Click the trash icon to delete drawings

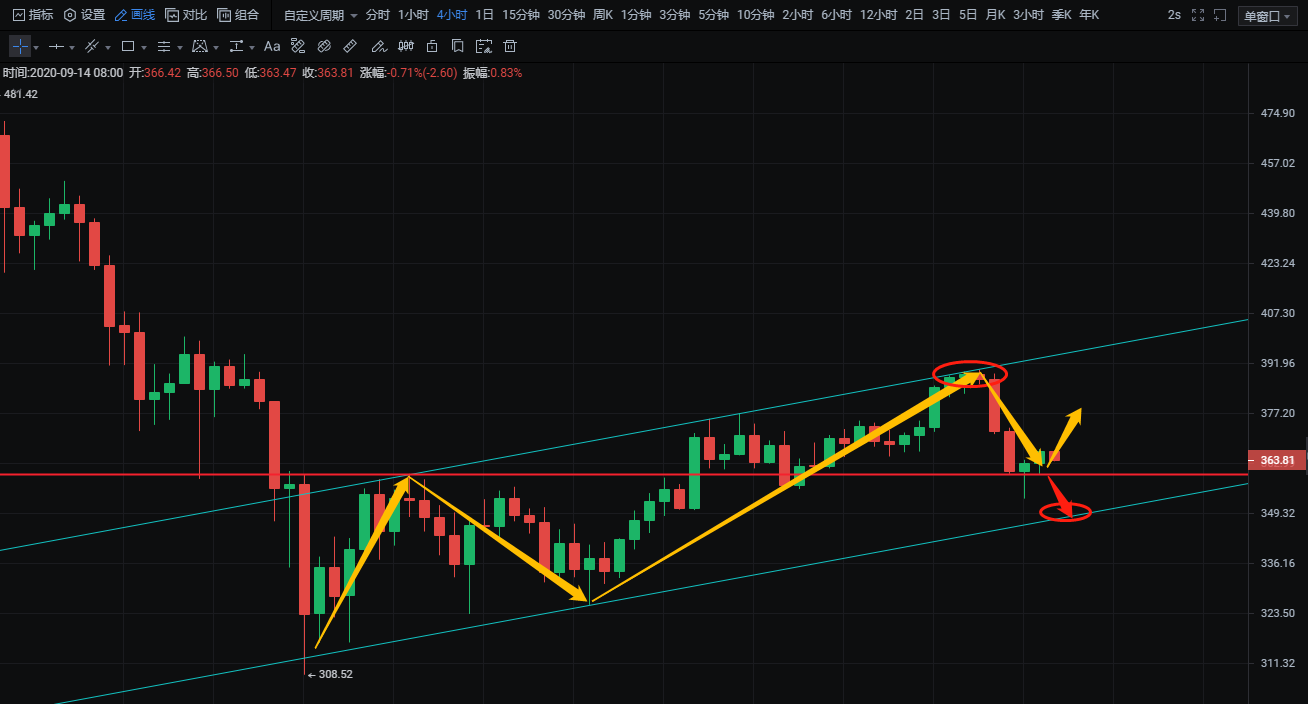(510, 46)
